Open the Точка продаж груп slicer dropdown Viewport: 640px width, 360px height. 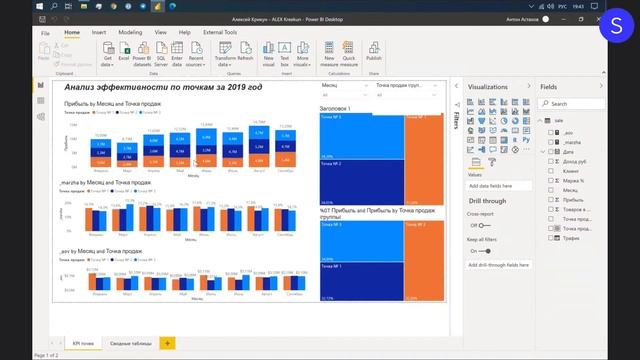click(434, 95)
